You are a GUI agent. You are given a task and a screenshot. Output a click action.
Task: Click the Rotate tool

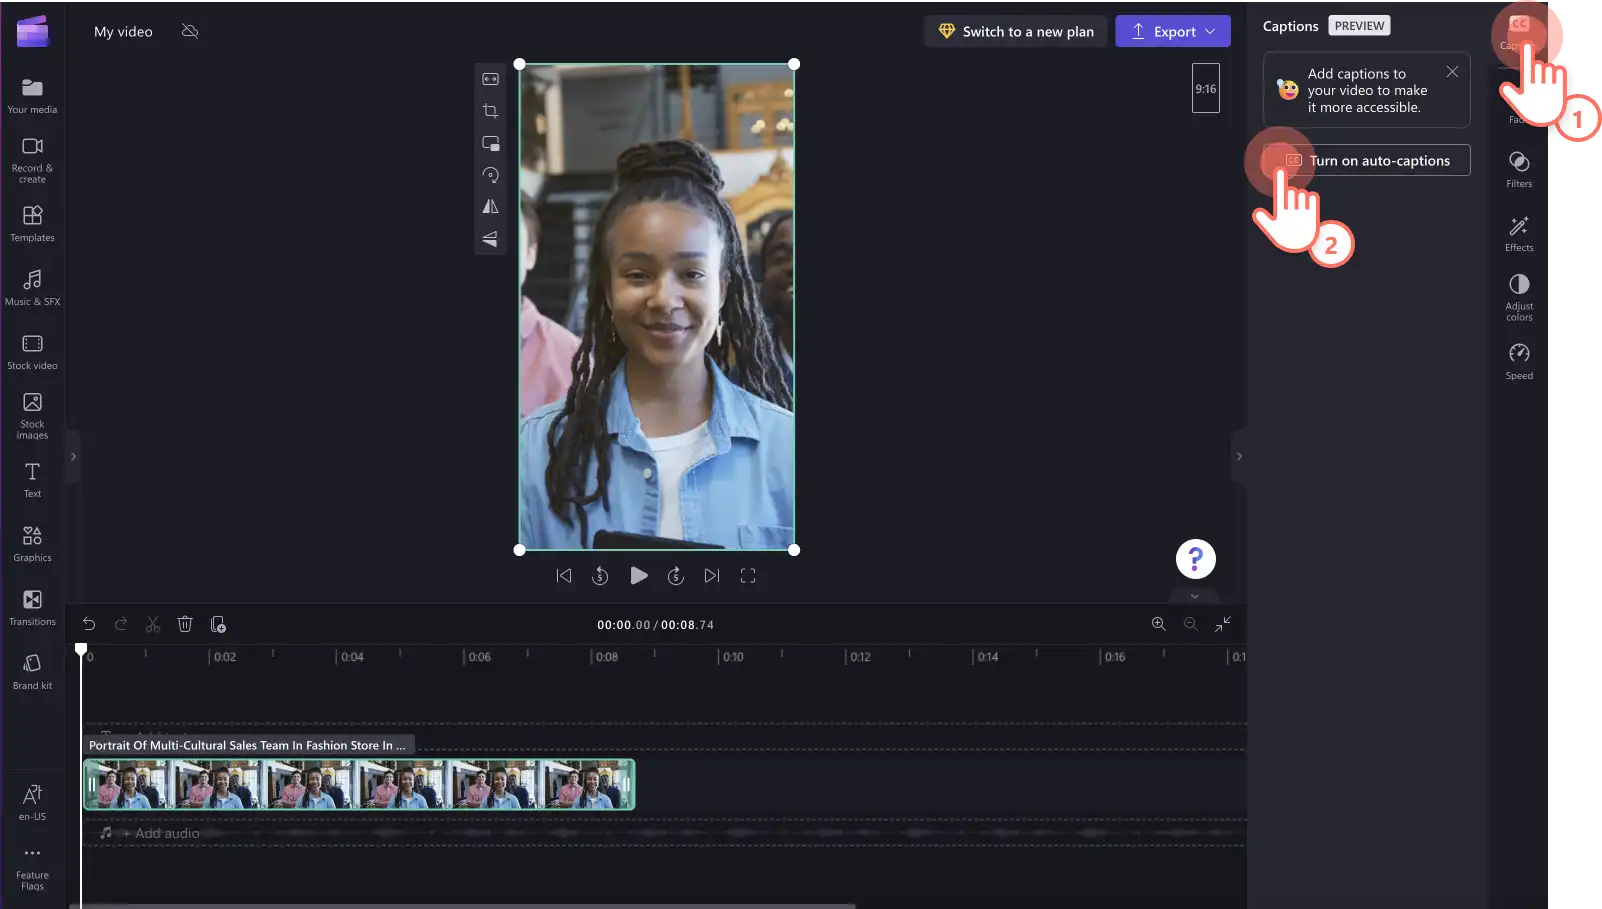pyautogui.click(x=490, y=175)
